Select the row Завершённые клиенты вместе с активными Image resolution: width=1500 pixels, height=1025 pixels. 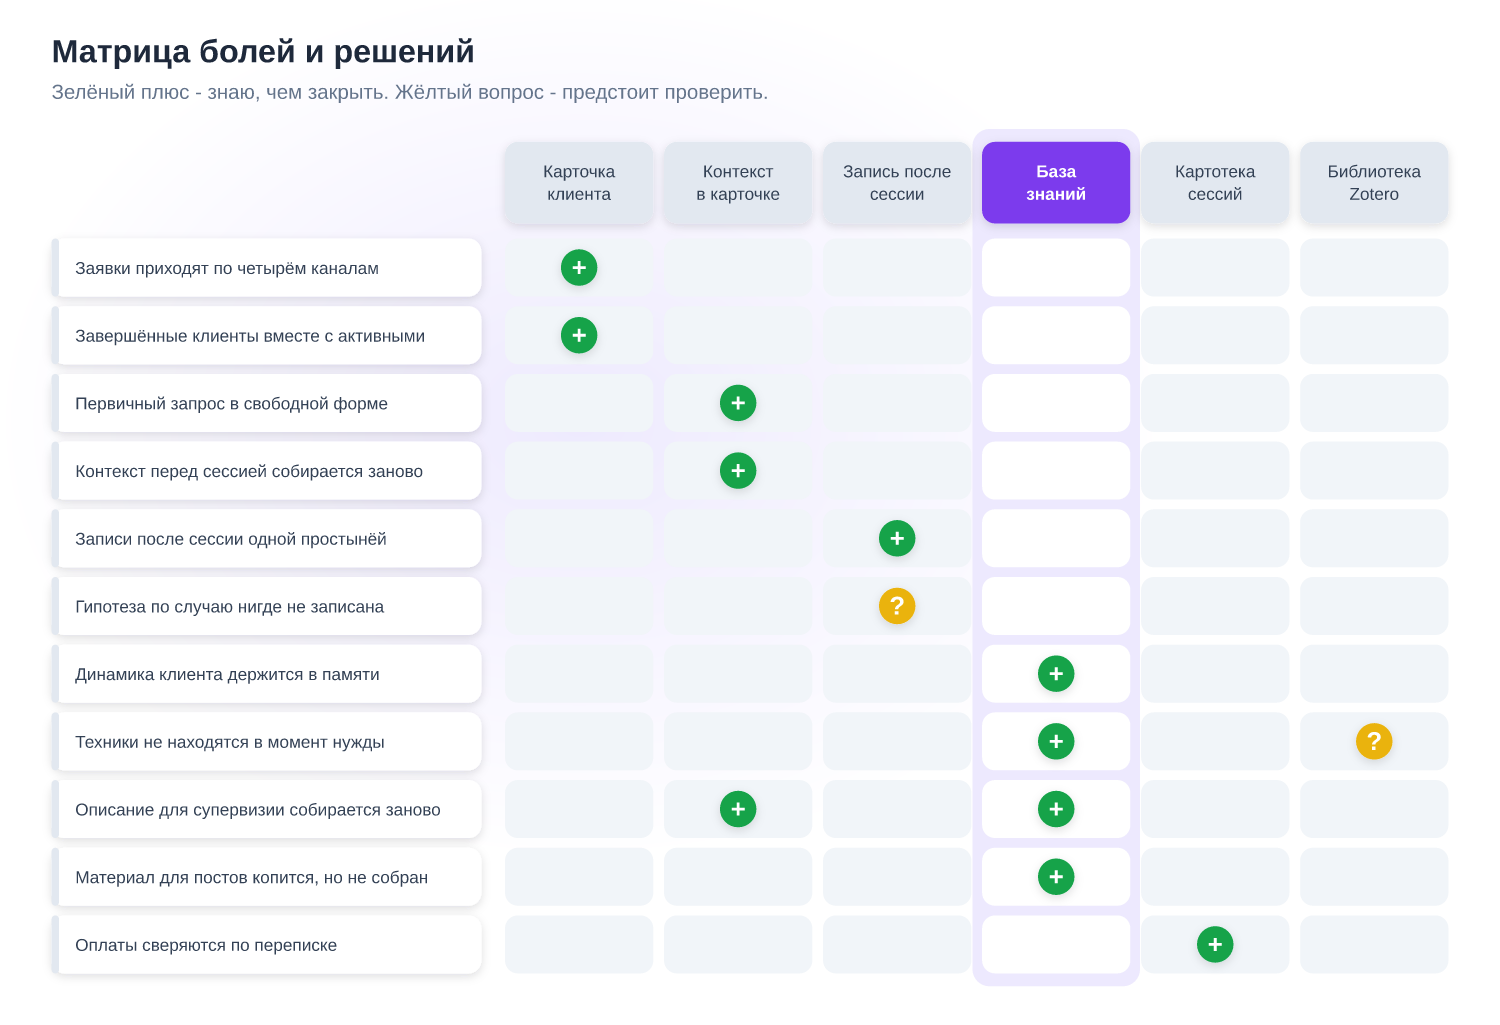[x=267, y=336]
